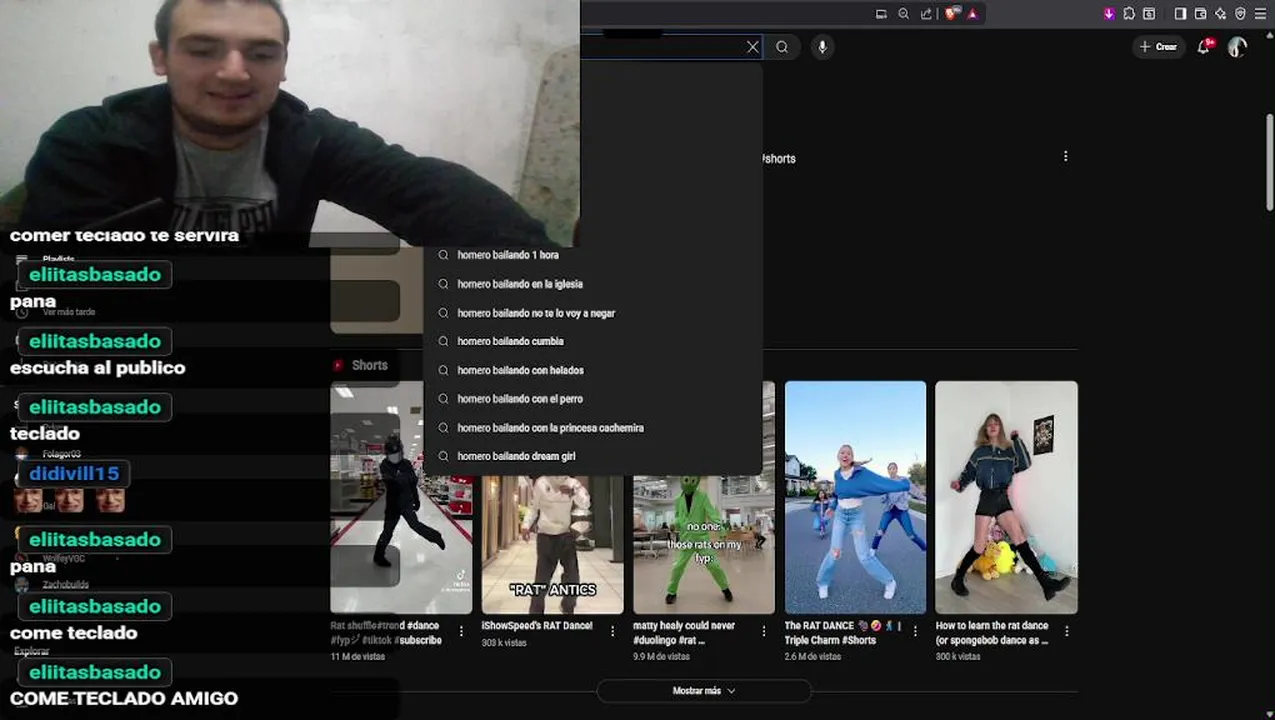The image size is (1275, 720).
Task: Click '300 k vistas' view count
Action: pyautogui.click(x=959, y=657)
